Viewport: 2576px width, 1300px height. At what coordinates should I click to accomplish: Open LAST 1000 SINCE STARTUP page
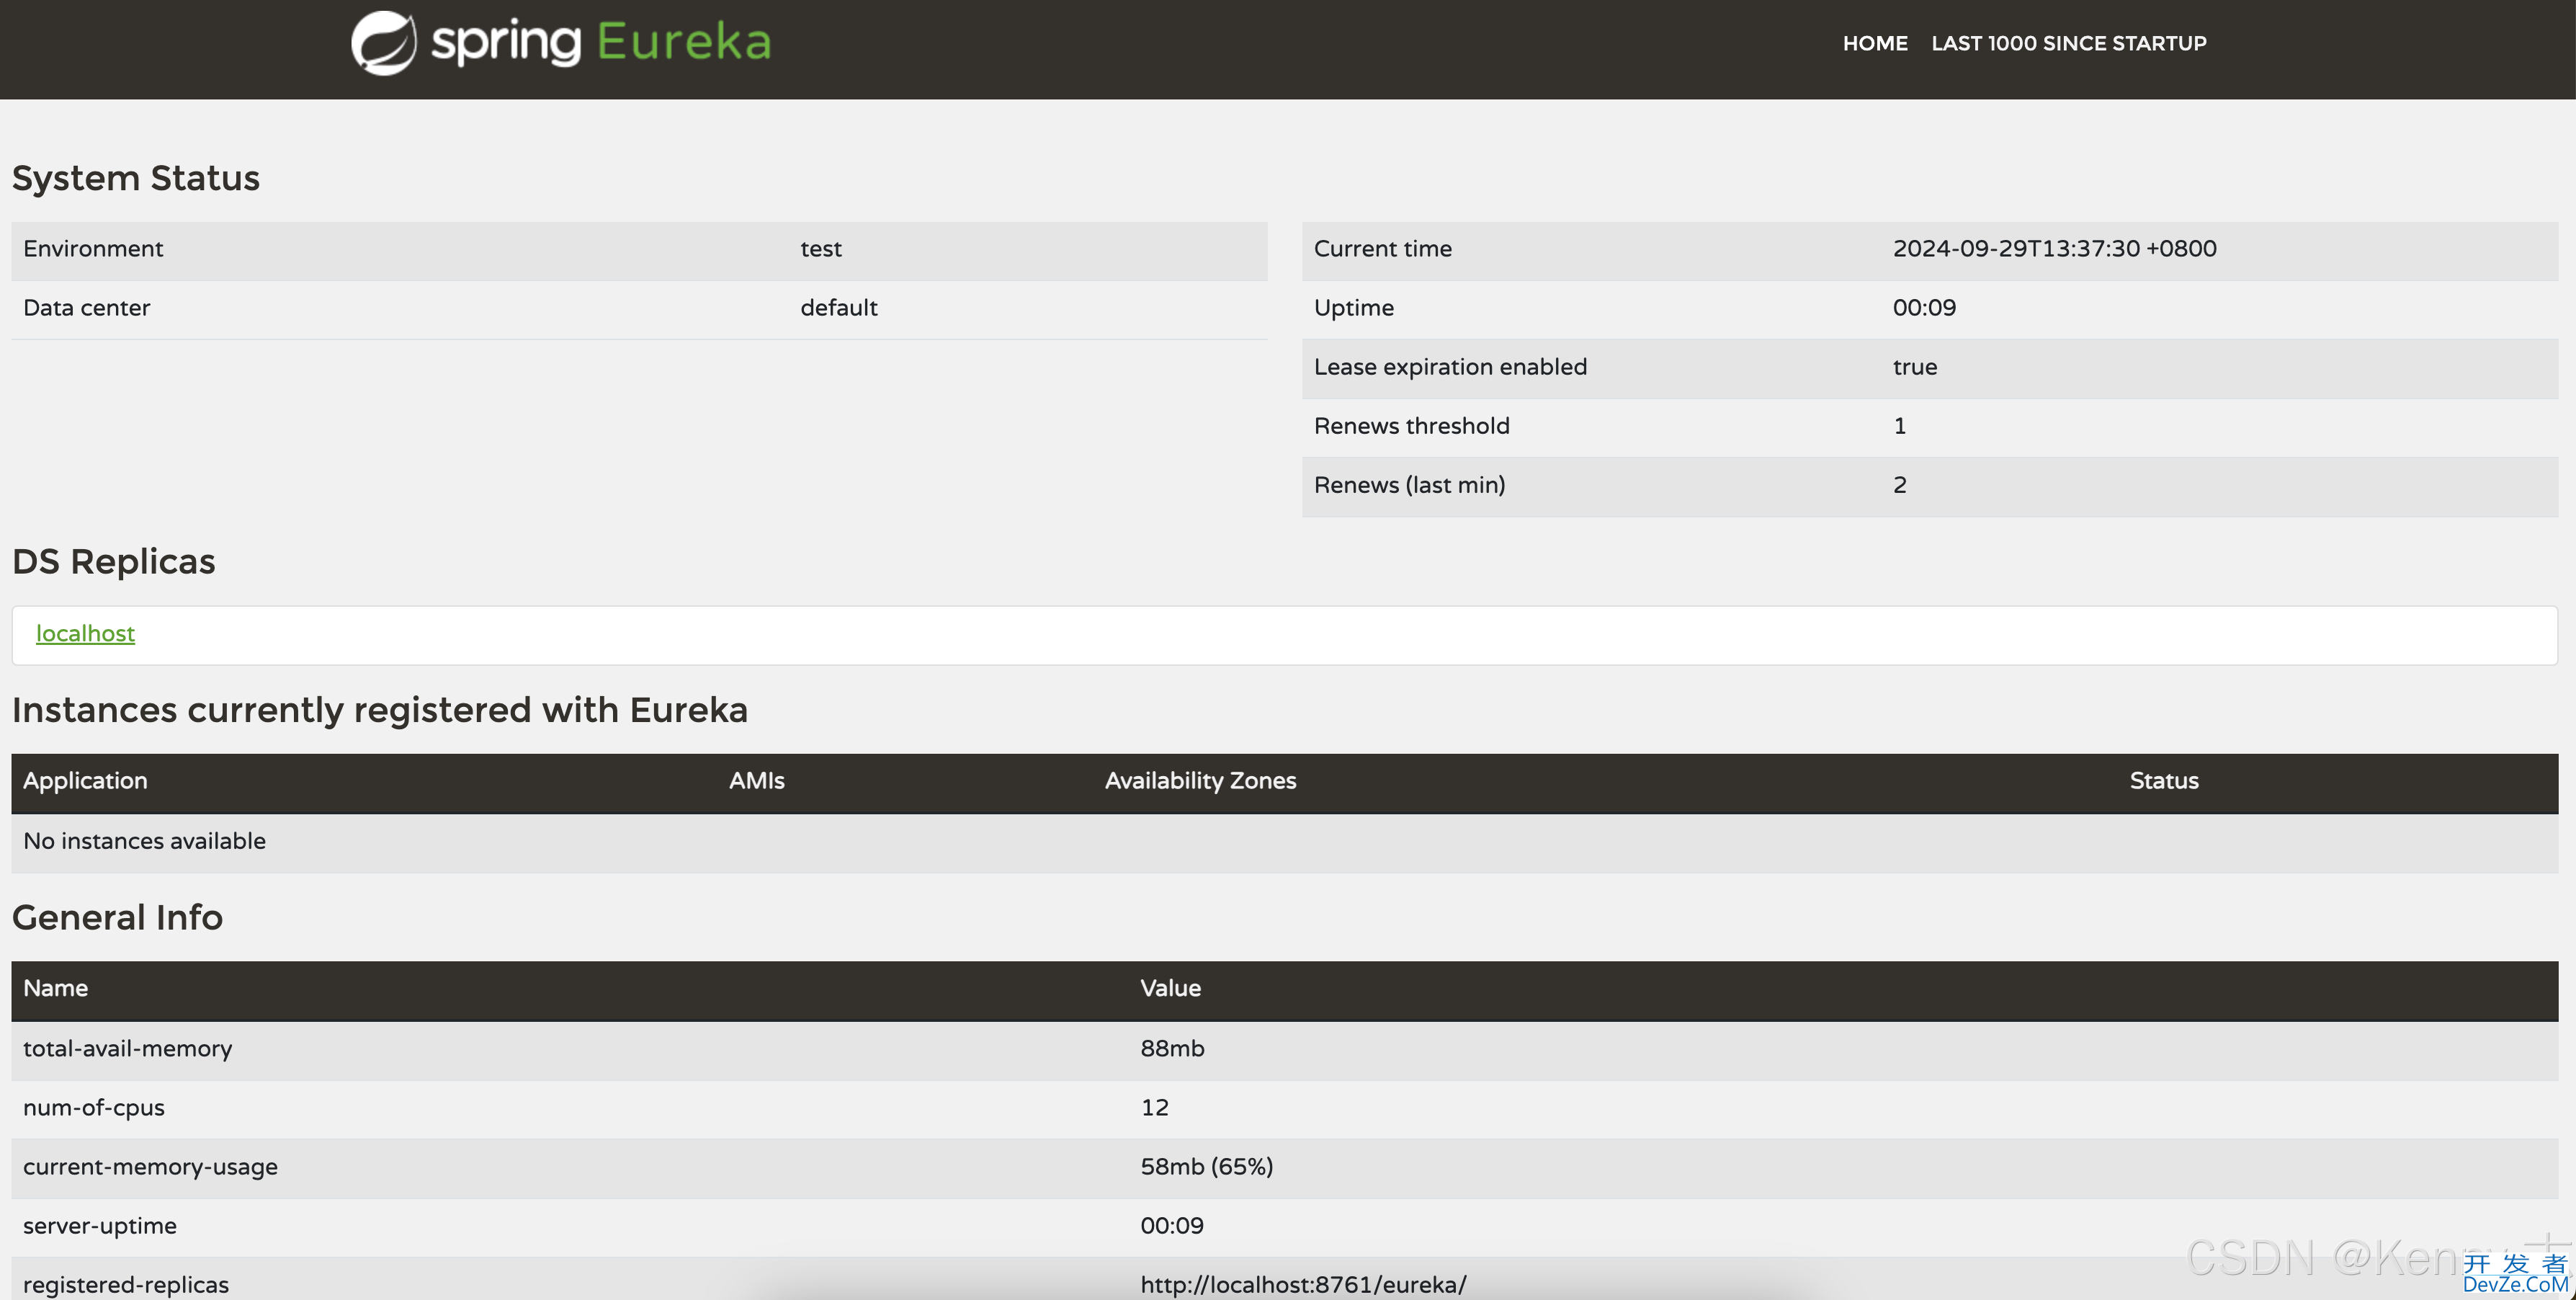tap(2069, 43)
